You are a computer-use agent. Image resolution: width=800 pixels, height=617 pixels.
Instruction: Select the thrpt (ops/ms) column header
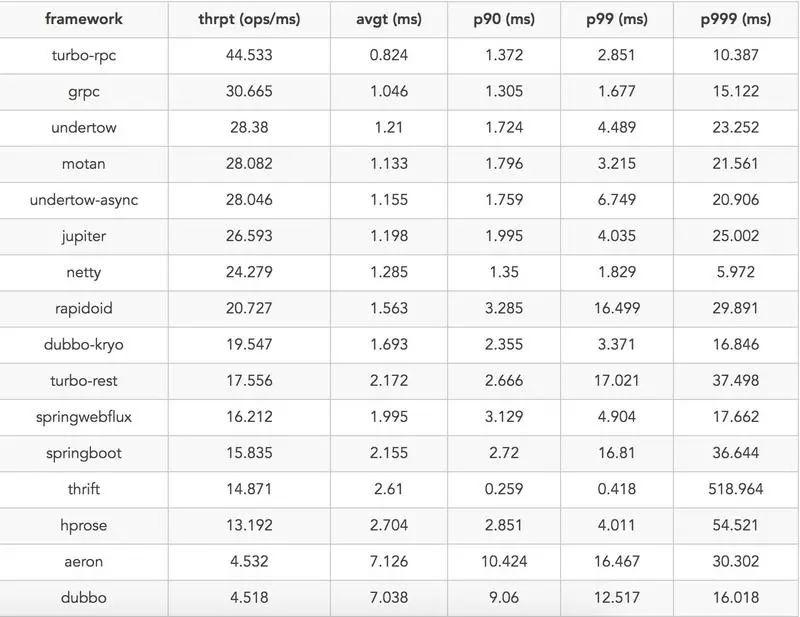(249, 19)
